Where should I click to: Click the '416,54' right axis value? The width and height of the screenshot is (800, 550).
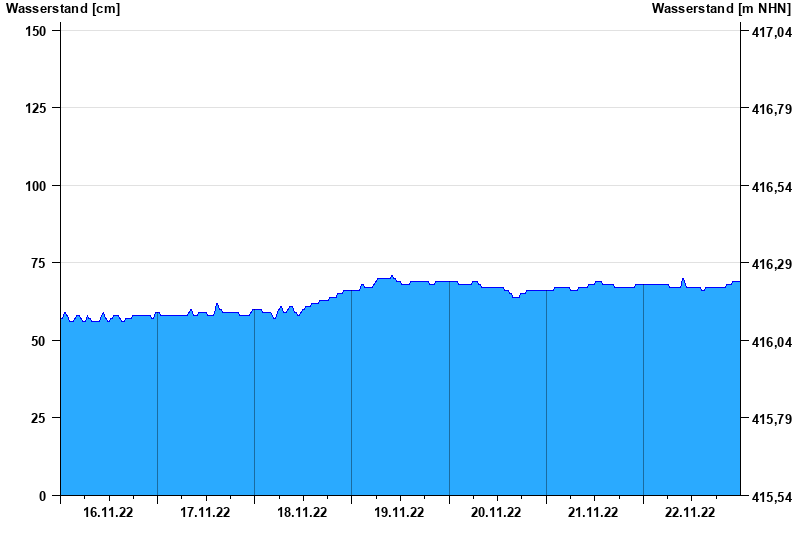[x=772, y=187]
